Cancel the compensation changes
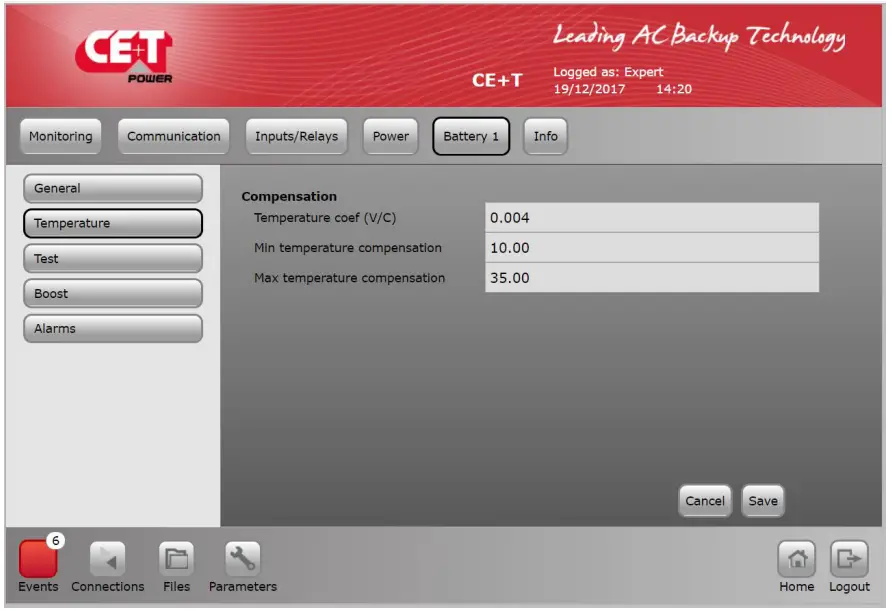 point(705,501)
